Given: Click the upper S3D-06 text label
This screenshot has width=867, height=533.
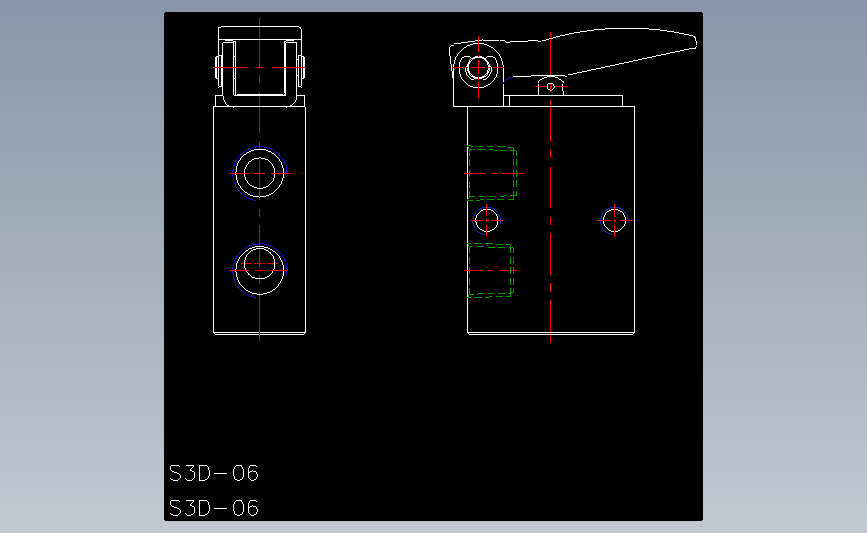Looking at the screenshot, I should (x=213, y=473).
